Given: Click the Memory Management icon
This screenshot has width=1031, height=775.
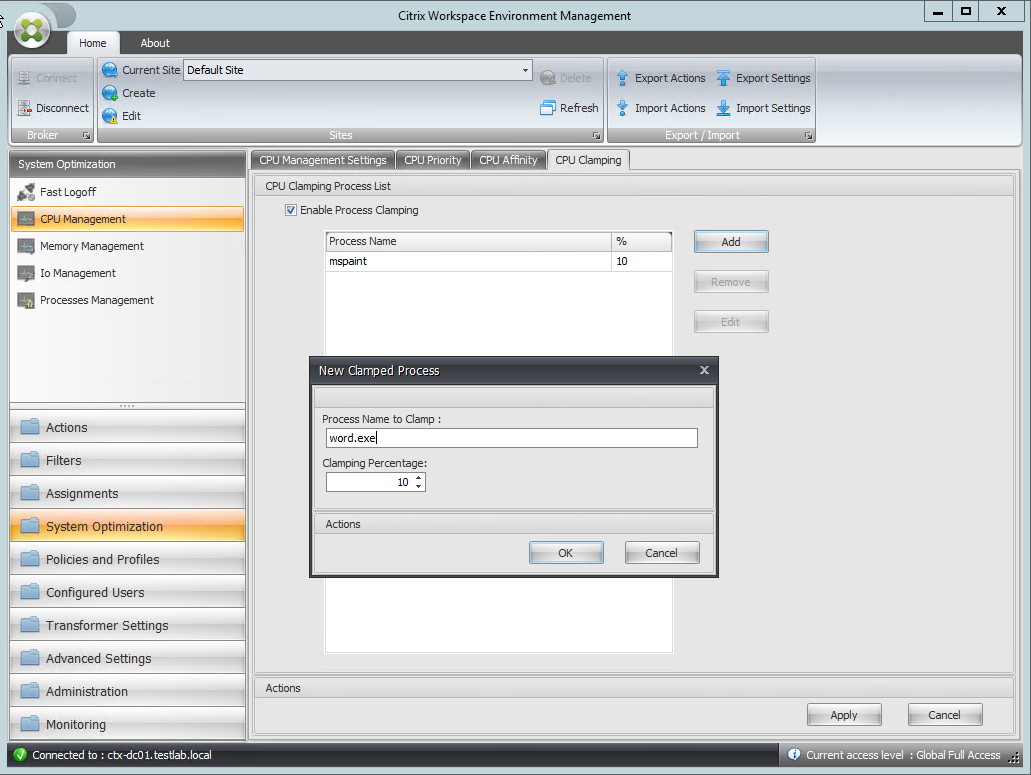Looking at the screenshot, I should click(26, 247).
